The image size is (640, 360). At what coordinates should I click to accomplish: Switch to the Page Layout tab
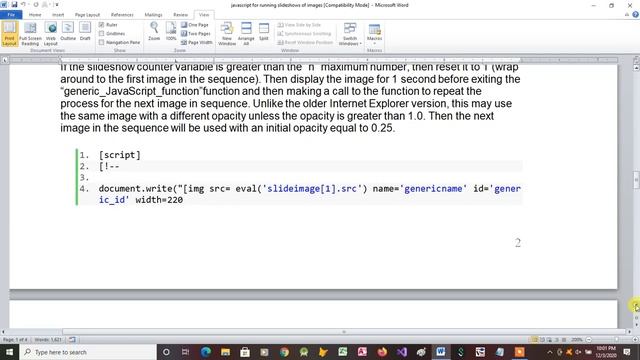pyautogui.click(x=87, y=15)
